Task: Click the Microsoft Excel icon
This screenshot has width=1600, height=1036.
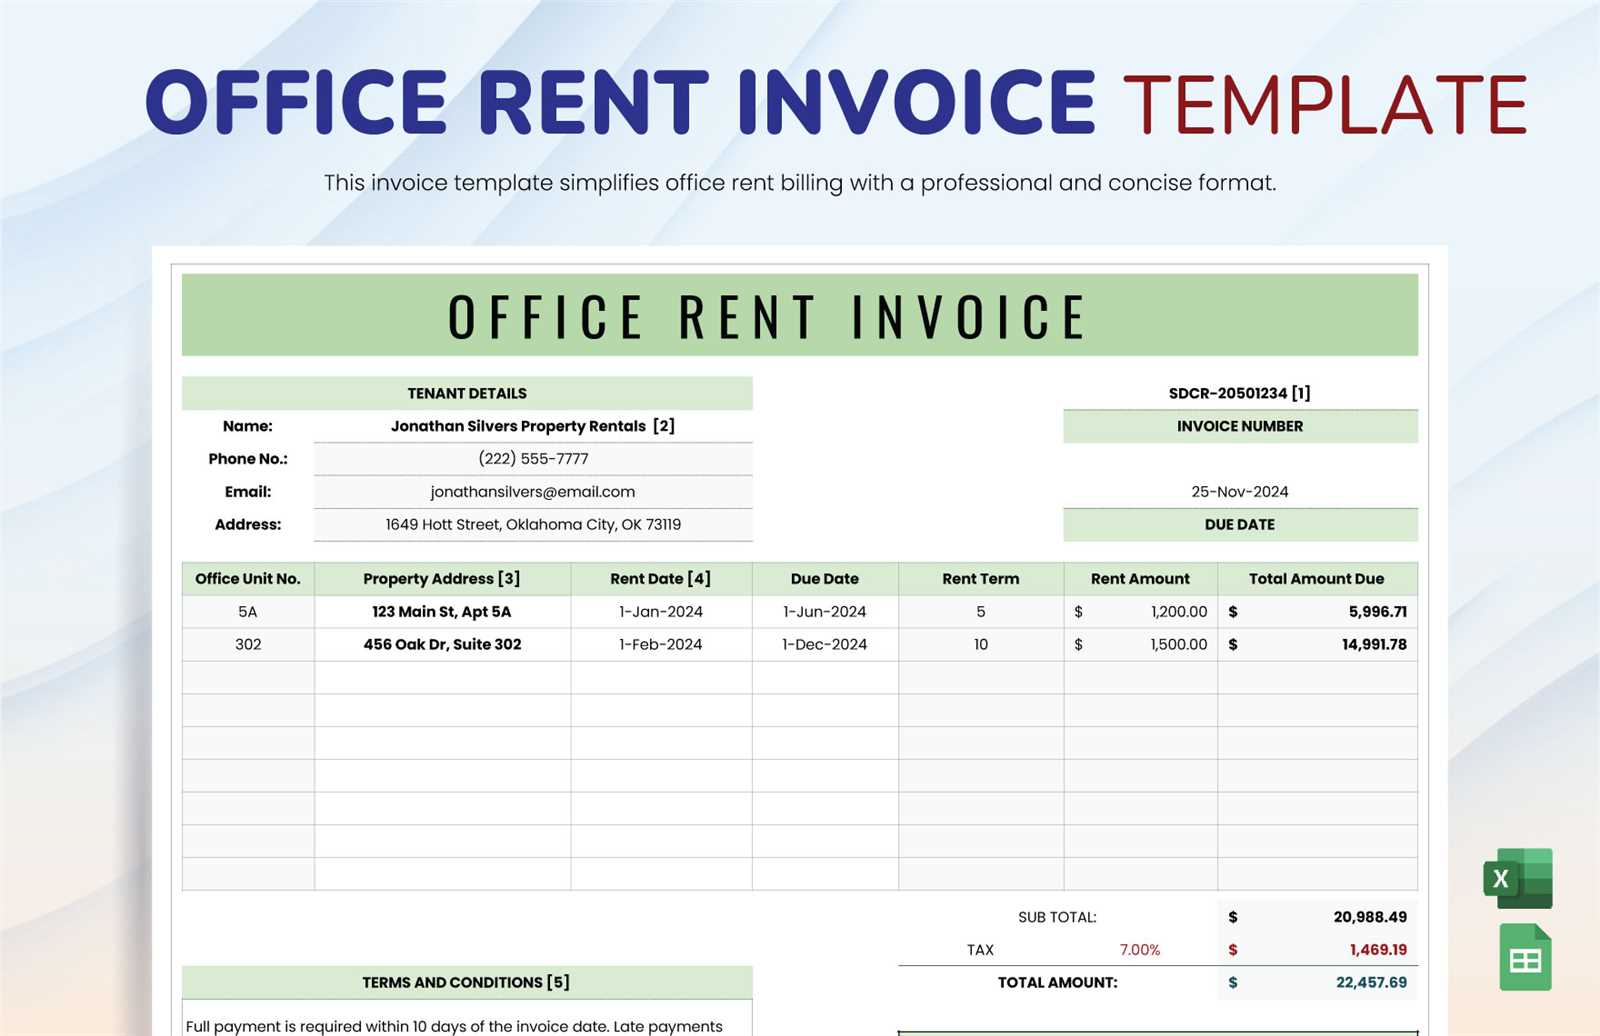Action: [x=1518, y=878]
